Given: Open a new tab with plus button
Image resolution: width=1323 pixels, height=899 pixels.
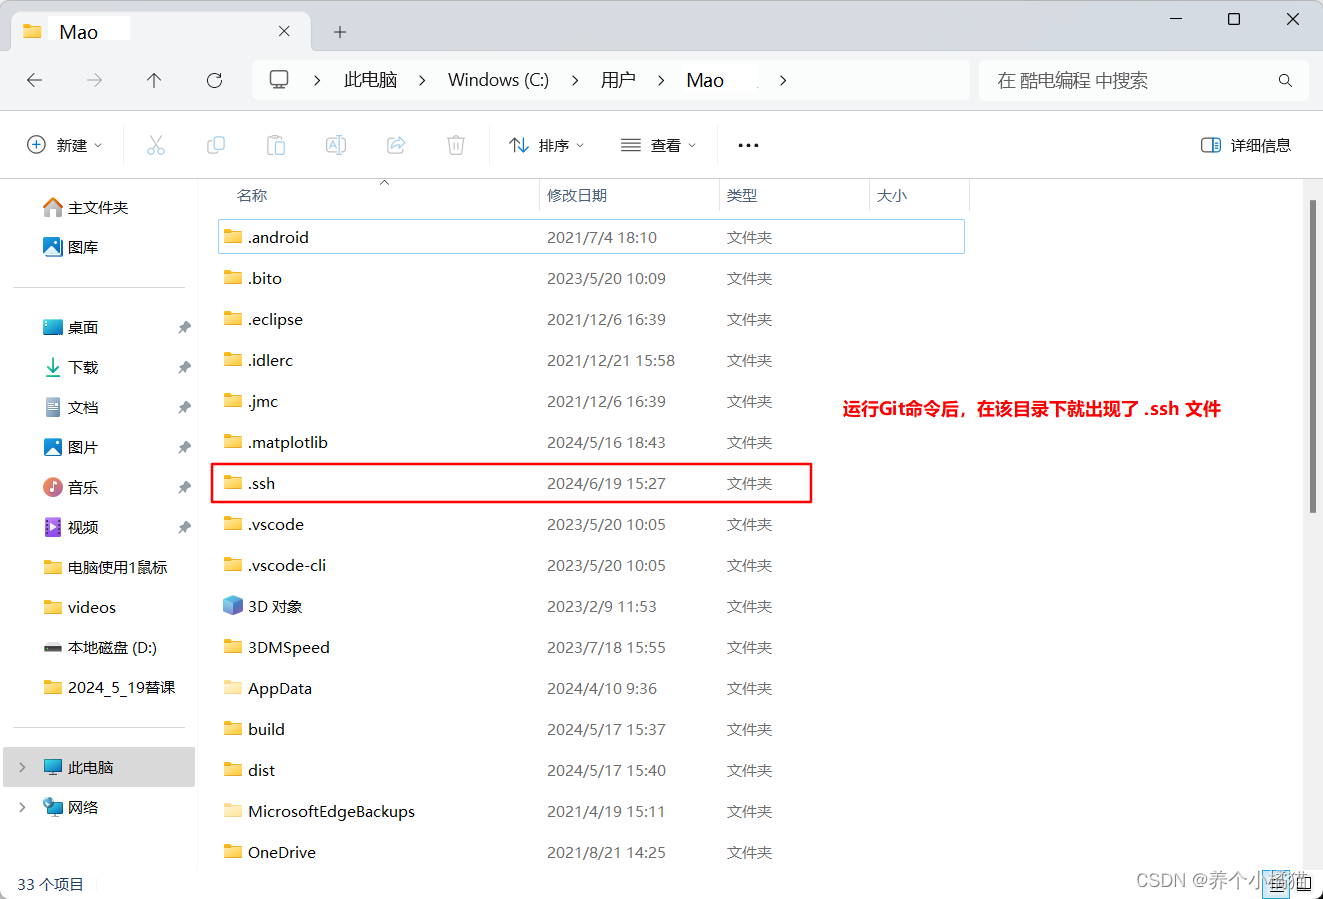Looking at the screenshot, I should 340,32.
